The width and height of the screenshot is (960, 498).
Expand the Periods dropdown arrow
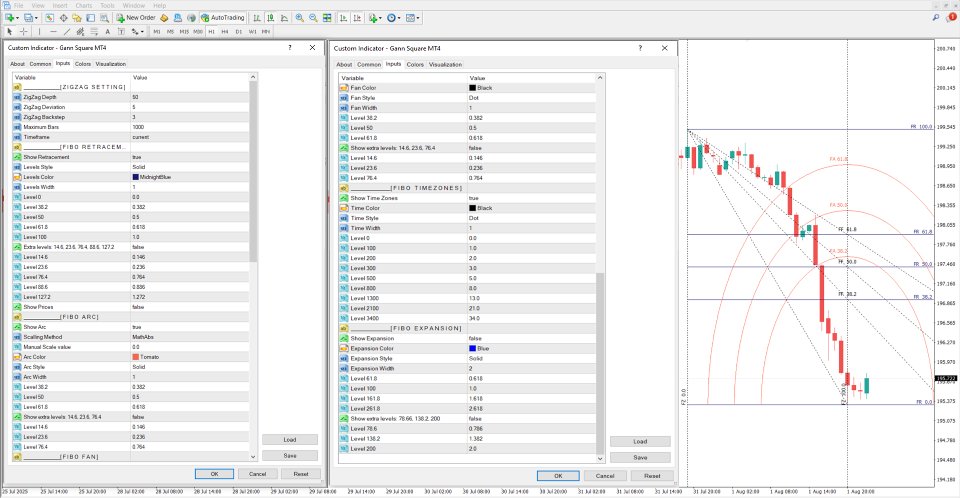pyautogui.click(x=399, y=18)
